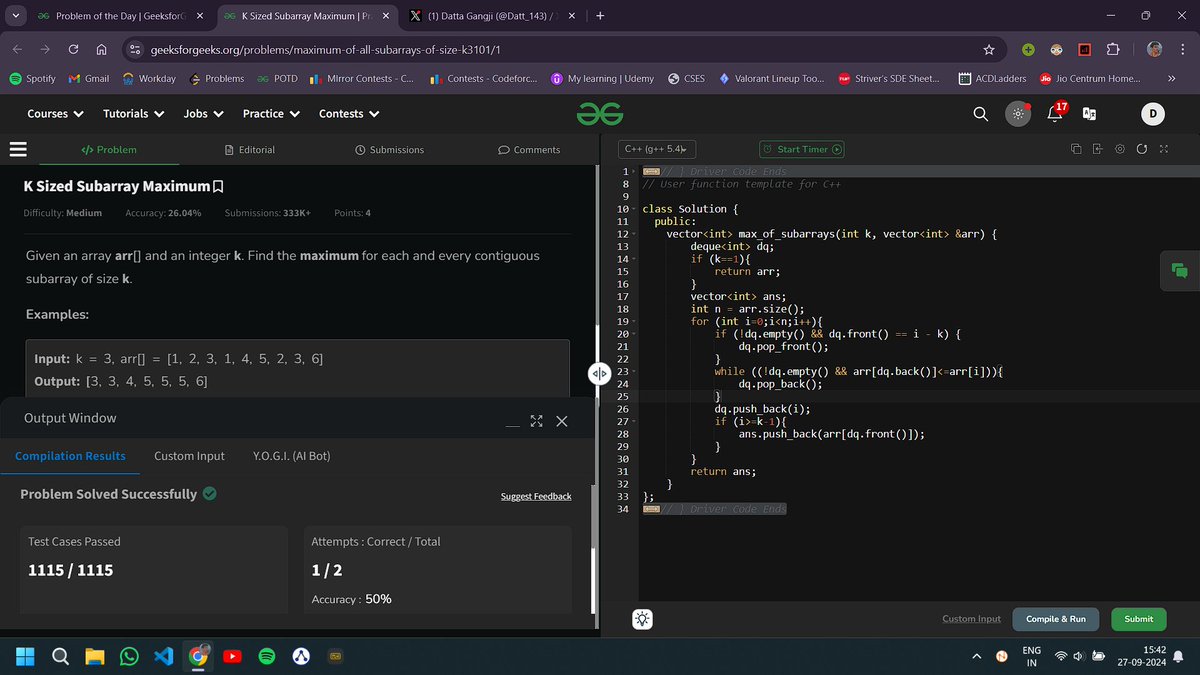Screen dimensions: 1200x675
Task: Open the POTD bookmark
Action: [277, 78]
